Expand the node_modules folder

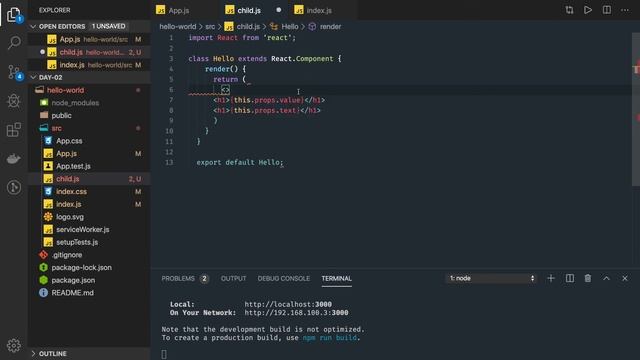point(89,103)
